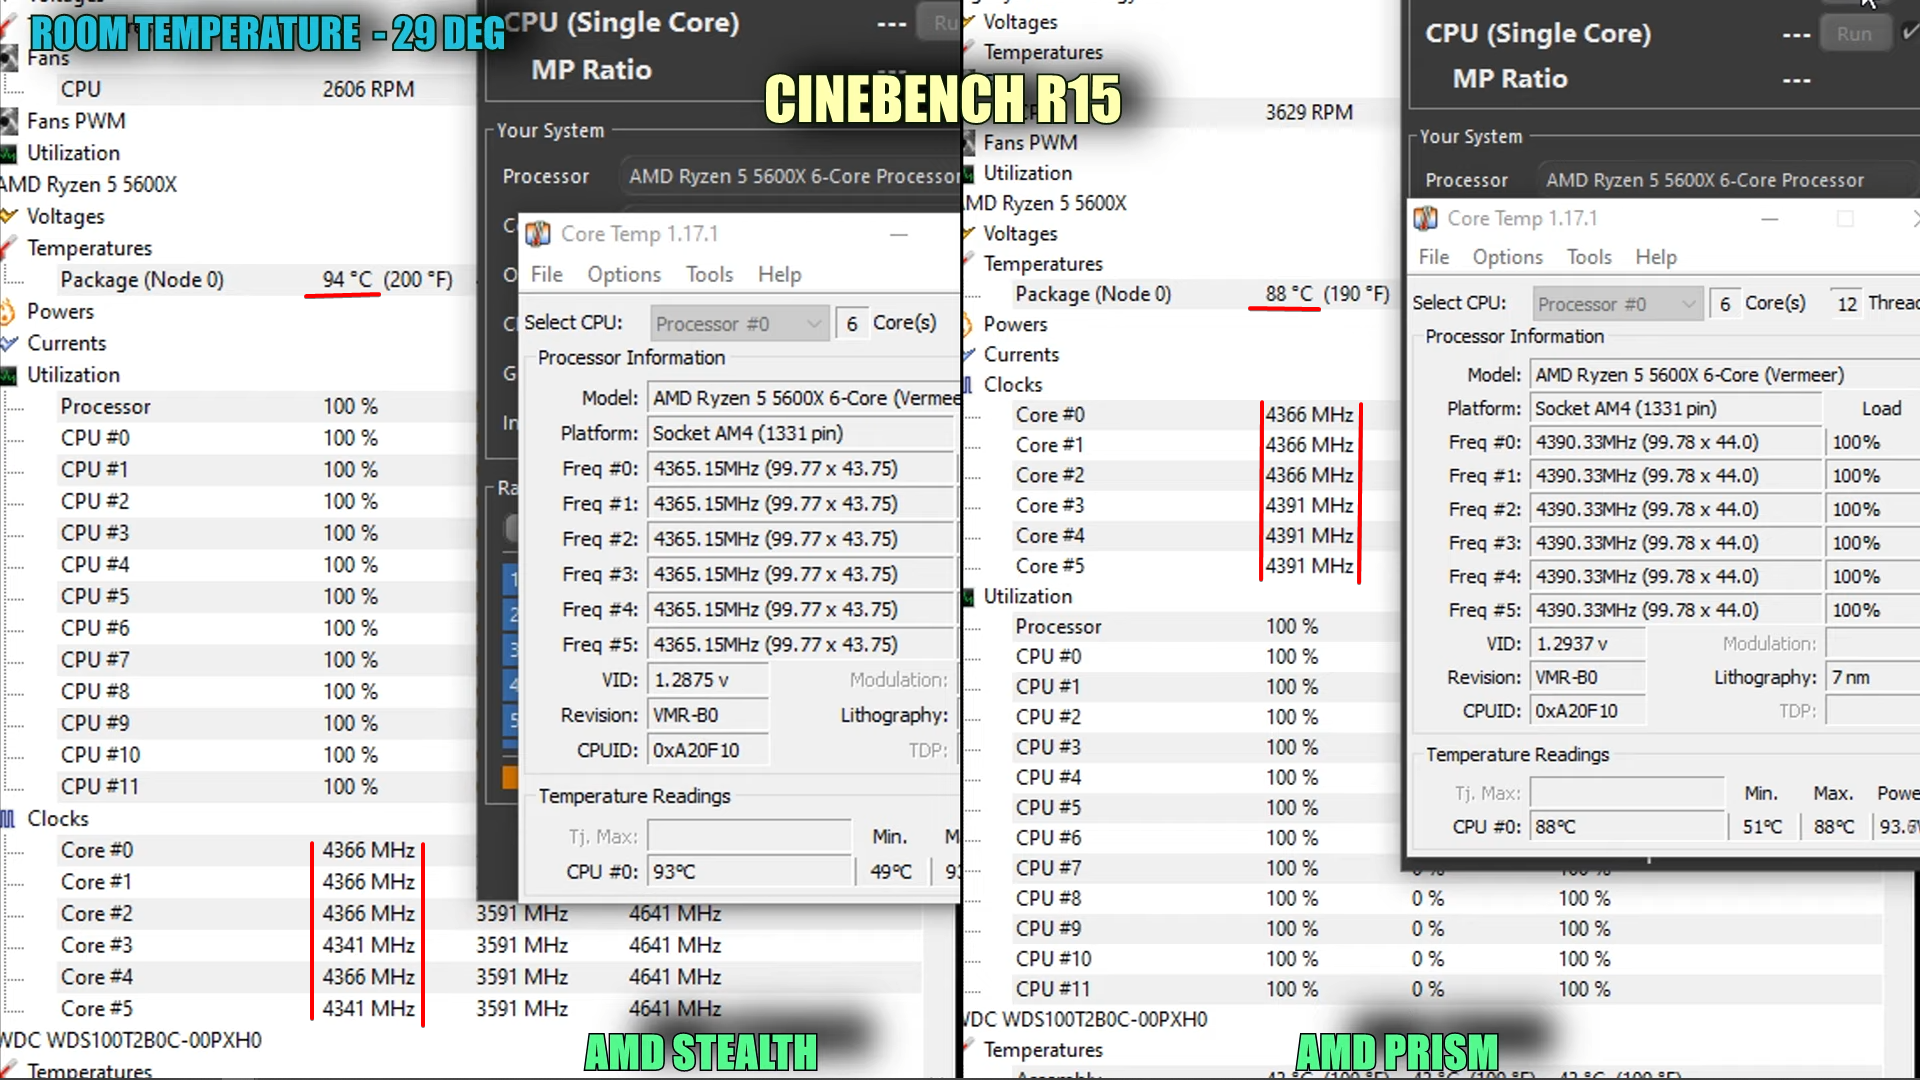The height and width of the screenshot is (1080, 1920).
Task: Click the VID field showing 1.2937 v
Action: click(x=1588, y=644)
